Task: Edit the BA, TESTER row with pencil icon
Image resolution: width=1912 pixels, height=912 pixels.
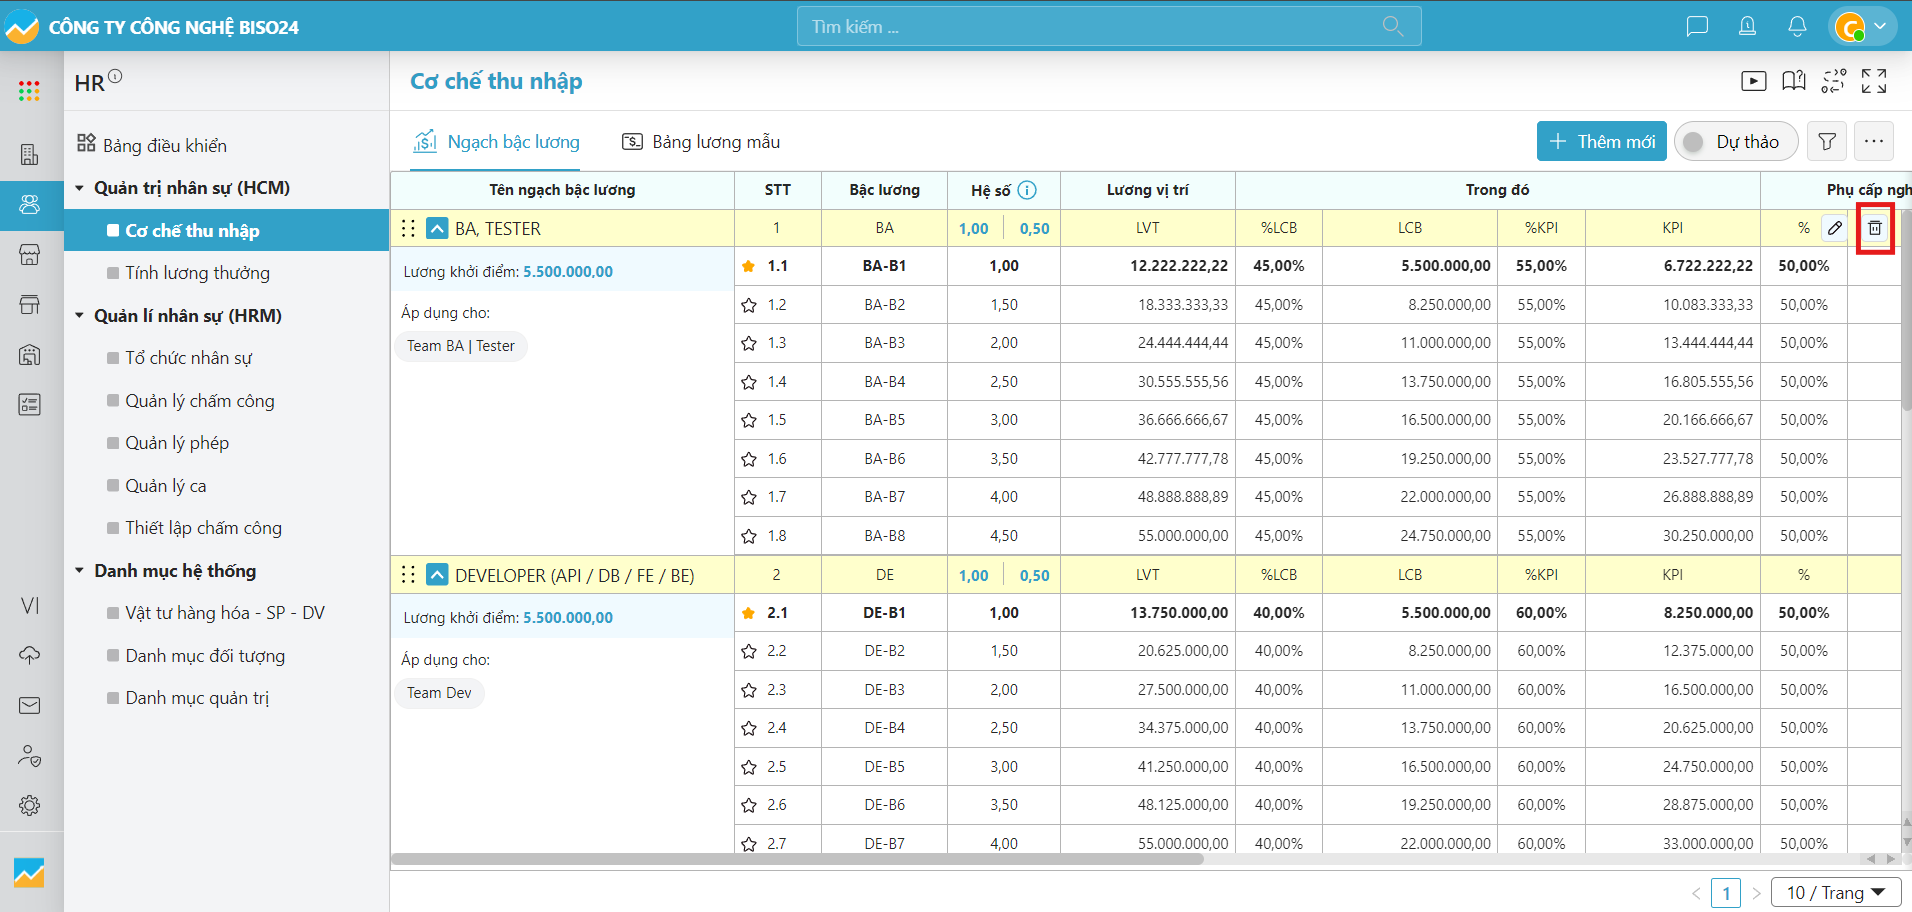Action: 1835,228
